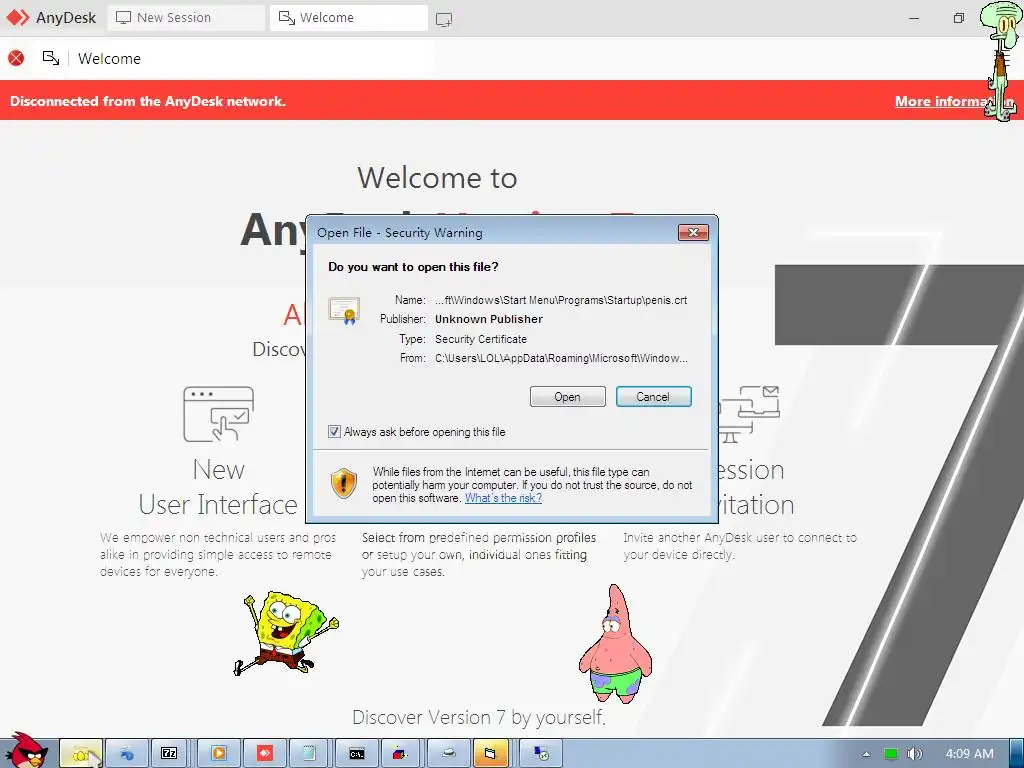Click the Patrick Star character image
The height and width of the screenshot is (768, 1024).
coord(615,644)
